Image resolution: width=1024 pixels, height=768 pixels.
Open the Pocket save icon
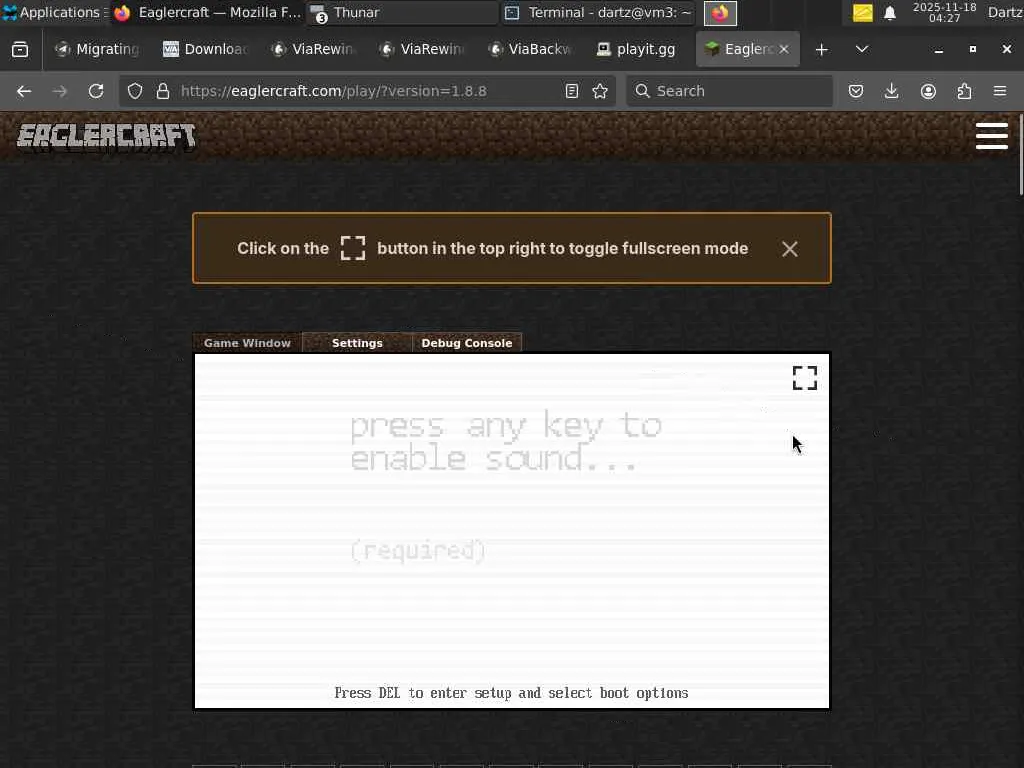click(856, 91)
